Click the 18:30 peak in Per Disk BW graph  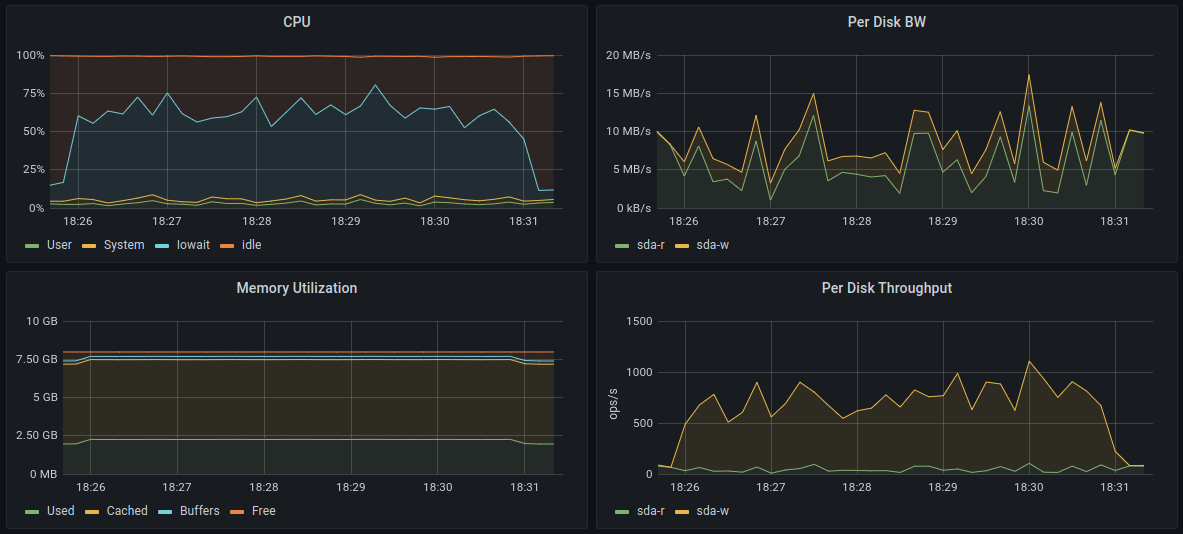pos(1028,75)
